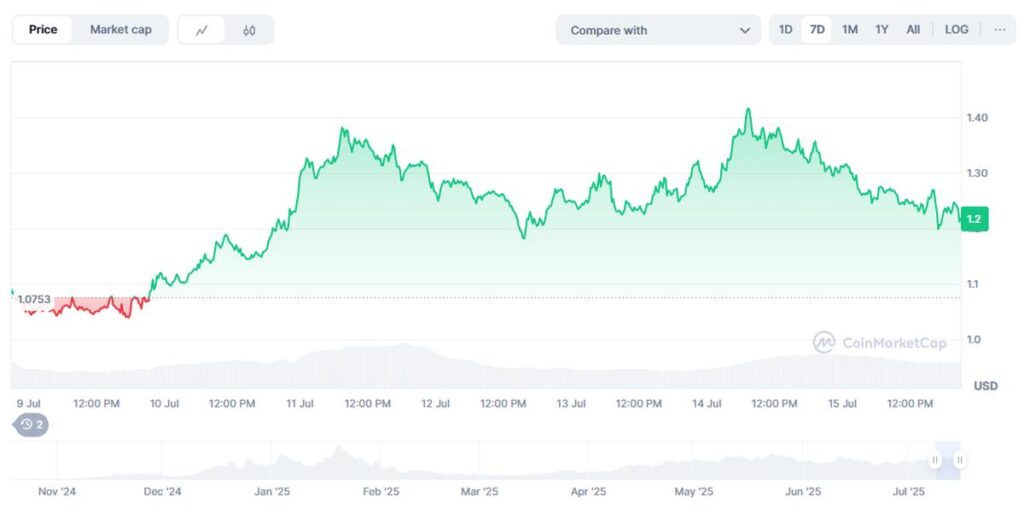Click Dec '24 on the overview timeline

click(x=163, y=492)
